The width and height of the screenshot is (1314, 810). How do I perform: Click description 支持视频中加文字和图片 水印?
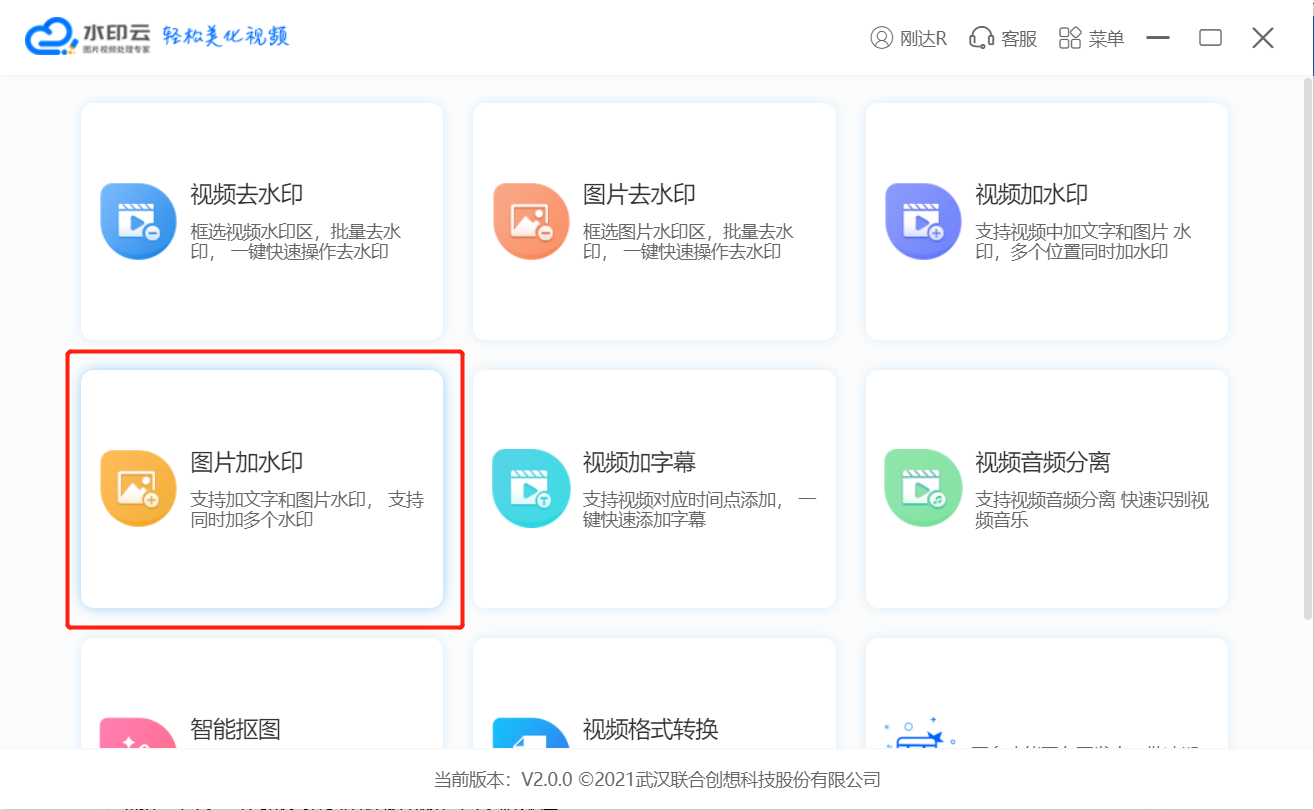pos(1083,242)
